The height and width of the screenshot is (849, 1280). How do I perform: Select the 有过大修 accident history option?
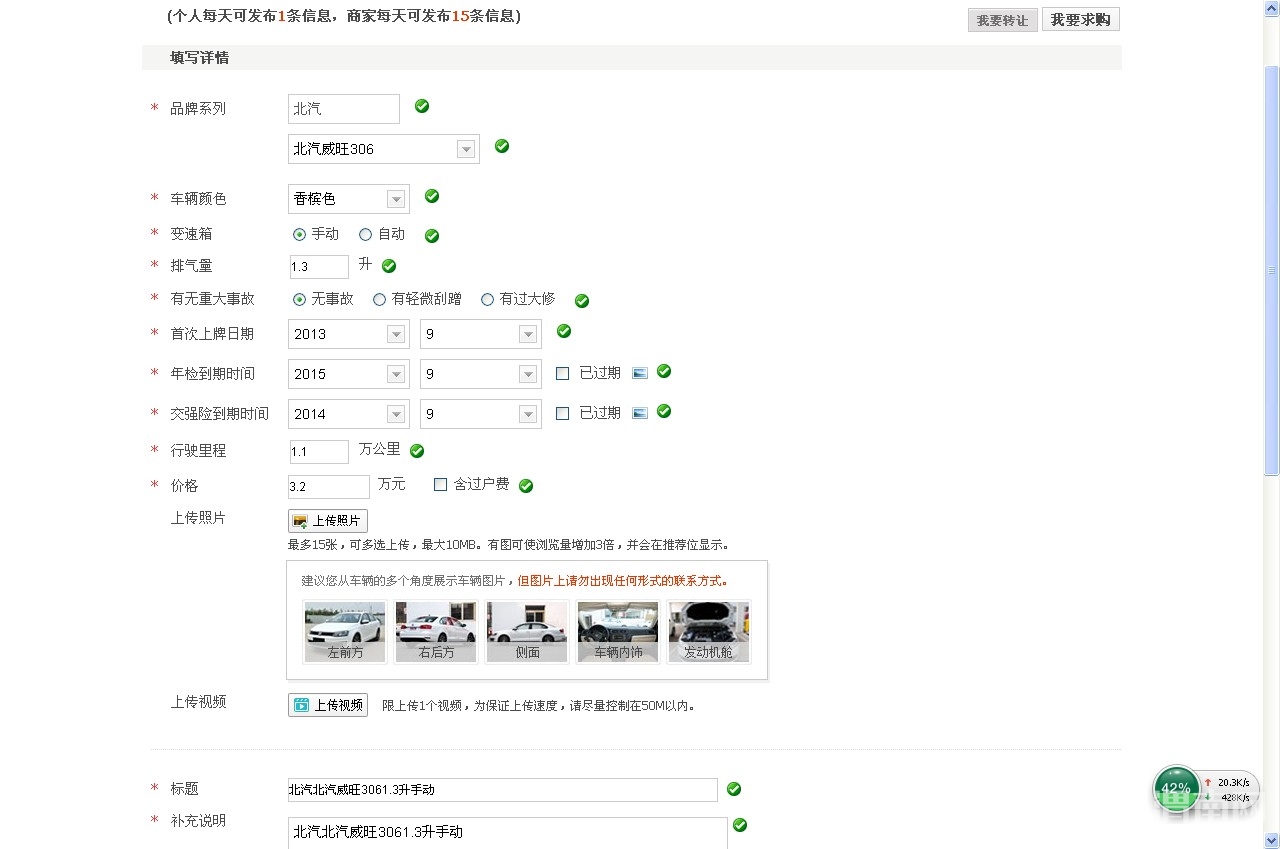click(487, 298)
